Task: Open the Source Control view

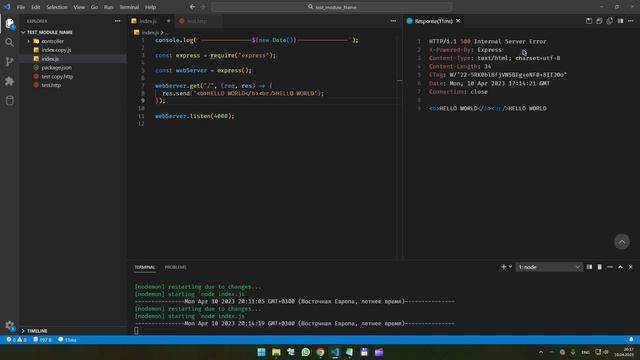Action: (x=10, y=62)
